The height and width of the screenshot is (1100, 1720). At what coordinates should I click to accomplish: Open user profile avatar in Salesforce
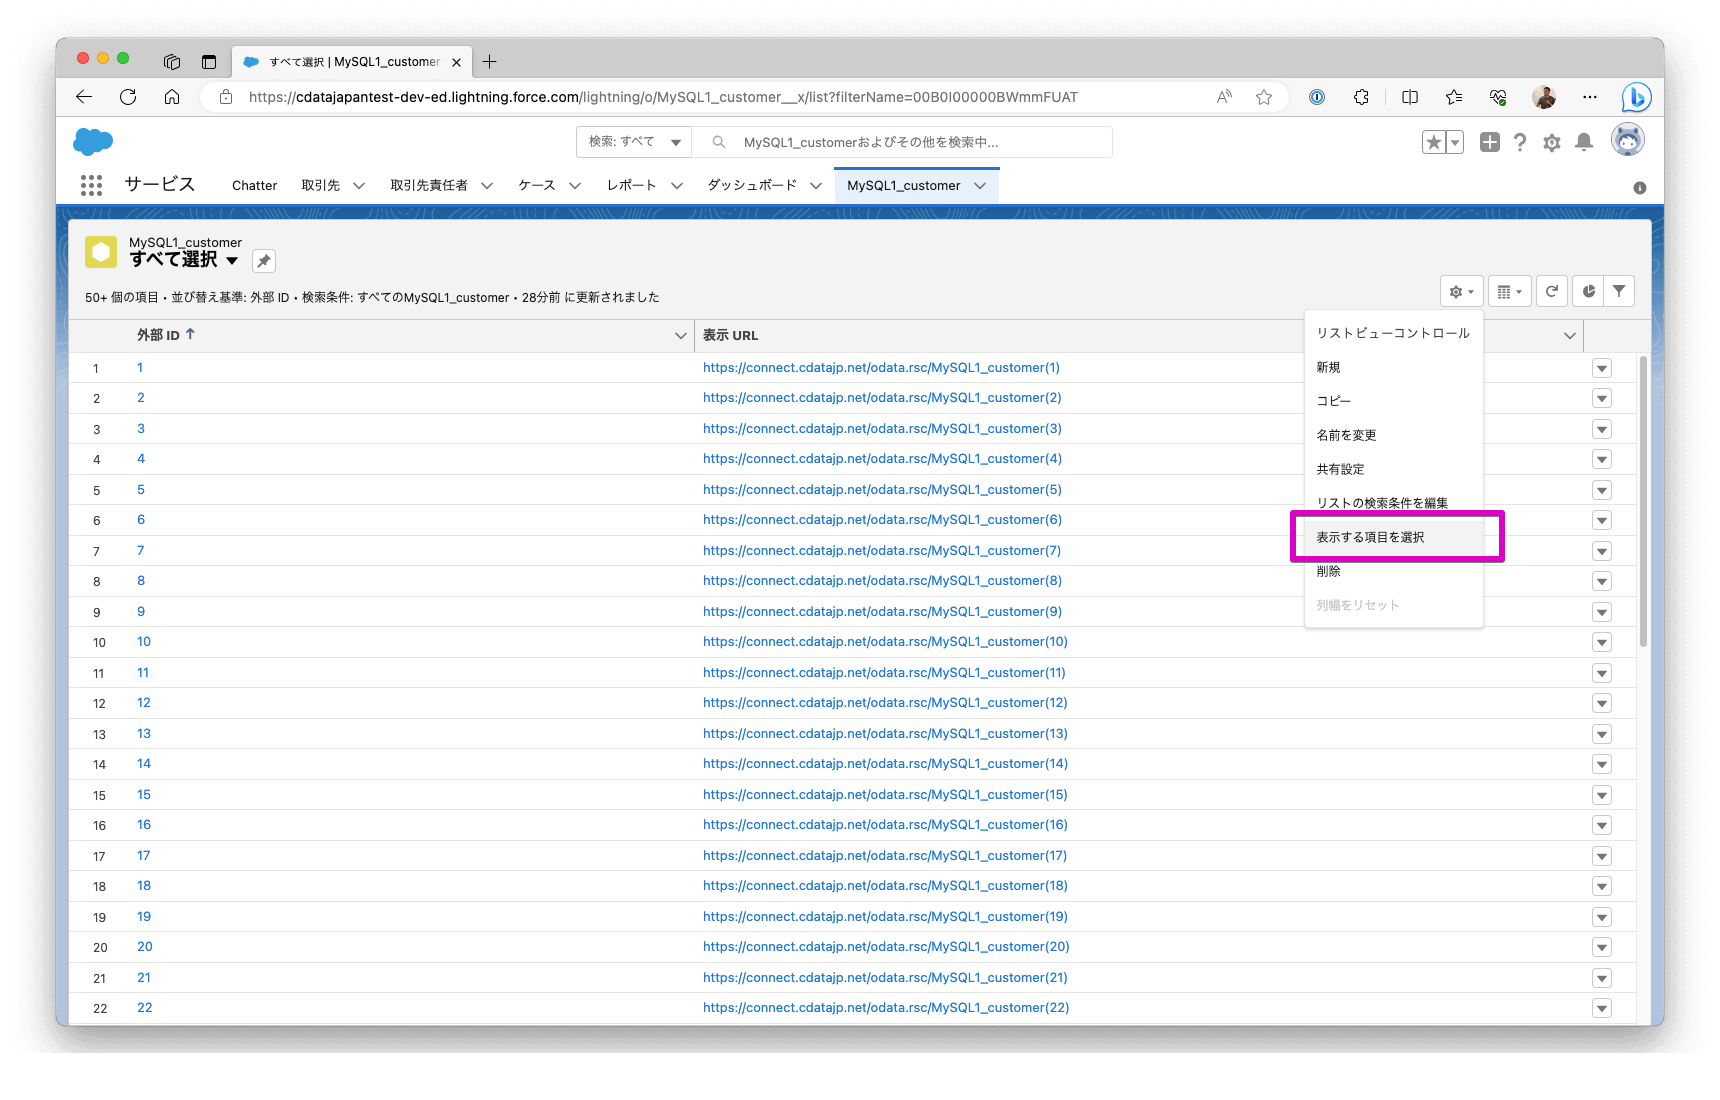[1627, 140]
